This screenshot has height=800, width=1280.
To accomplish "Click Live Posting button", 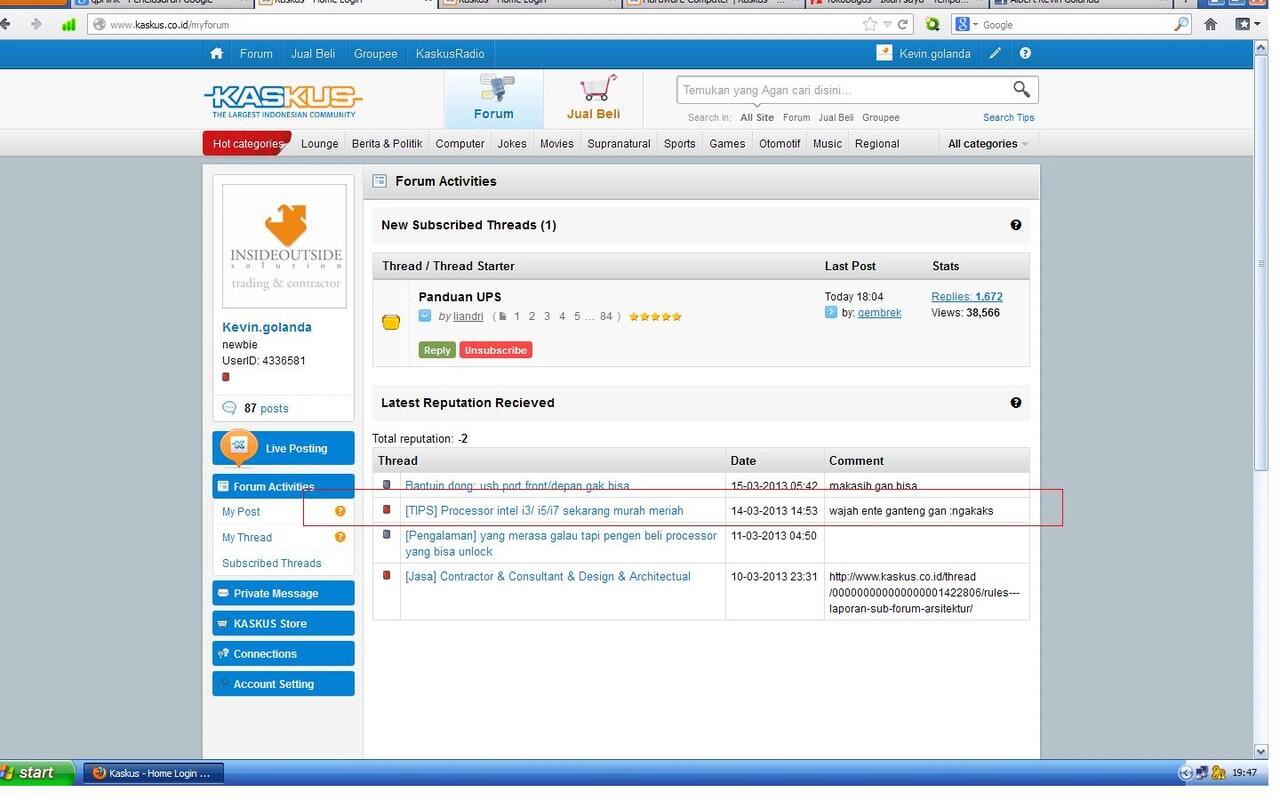I will pyautogui.click(x=283, y=448).
